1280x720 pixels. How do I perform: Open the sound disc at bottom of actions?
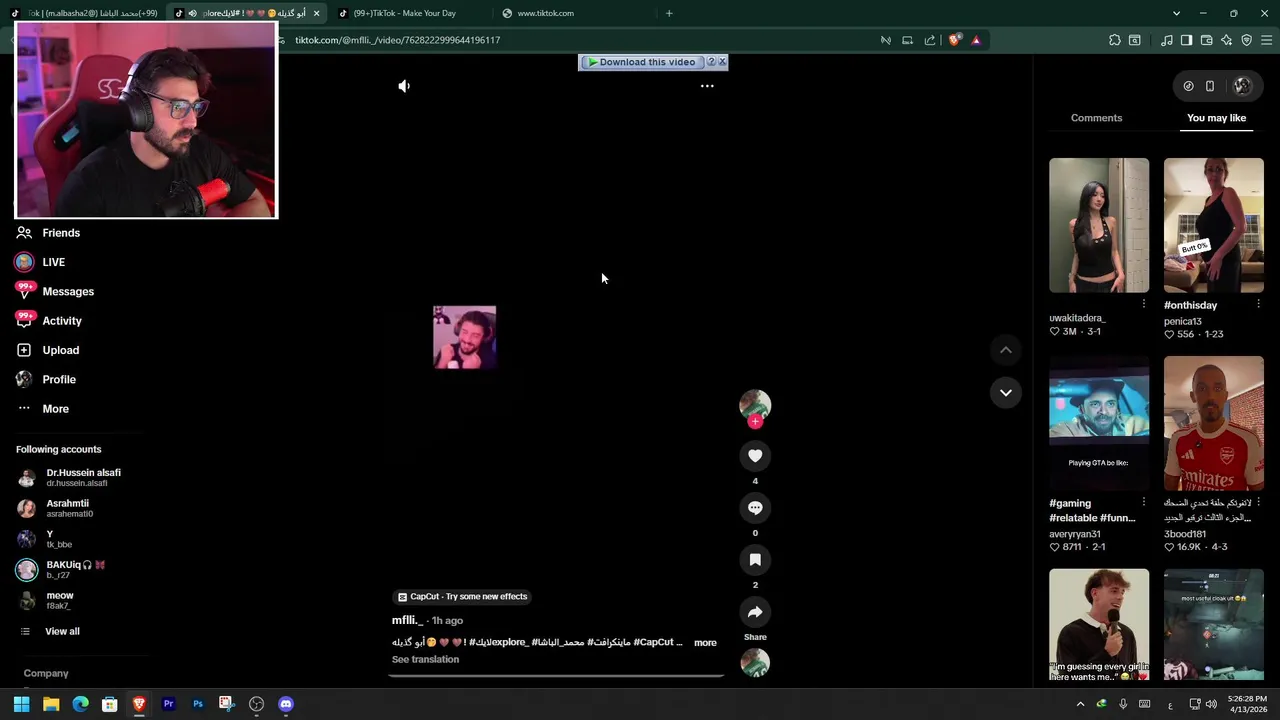[x=755, y=663]
